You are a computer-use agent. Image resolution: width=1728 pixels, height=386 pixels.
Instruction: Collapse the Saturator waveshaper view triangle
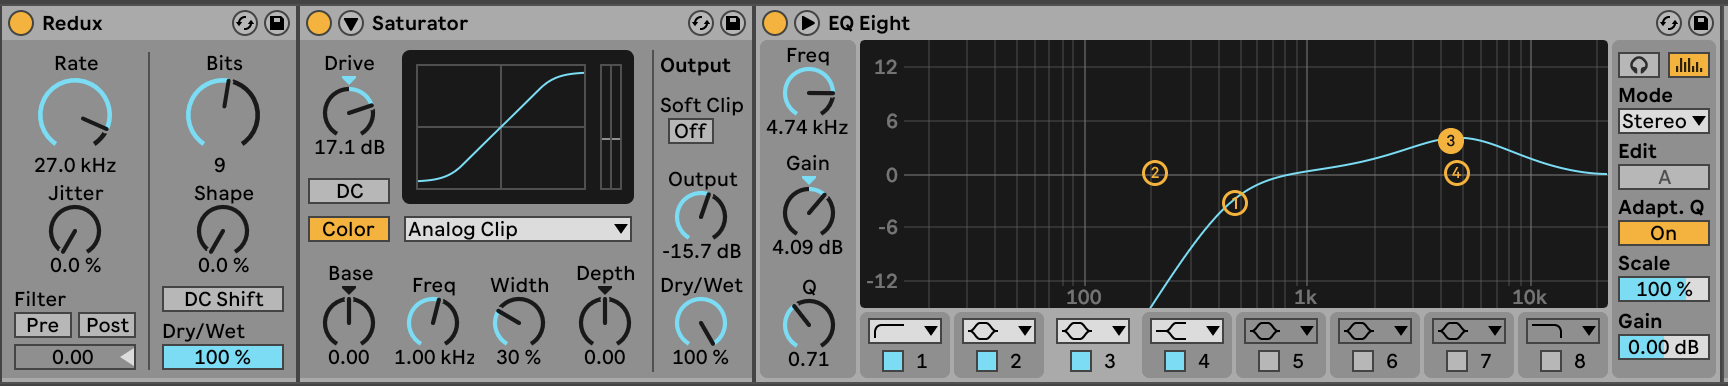pos(350,23)
